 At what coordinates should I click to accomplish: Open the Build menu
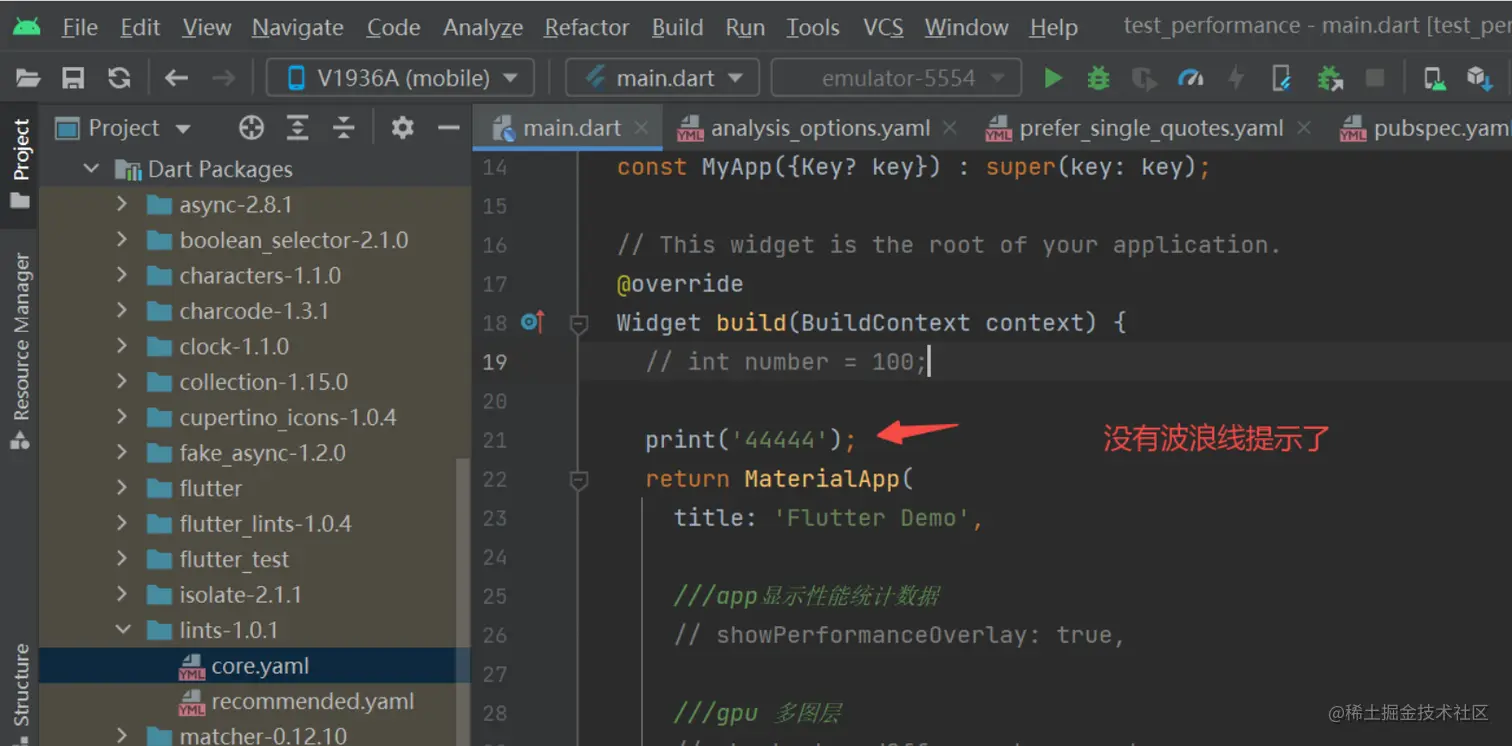point(678,27)
